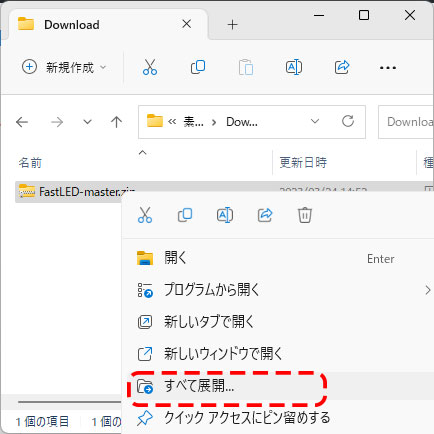This screenshot has width=434, height=434.
Task: Open the recent locations dropdown arrow
Action: [x=87, y=122]
